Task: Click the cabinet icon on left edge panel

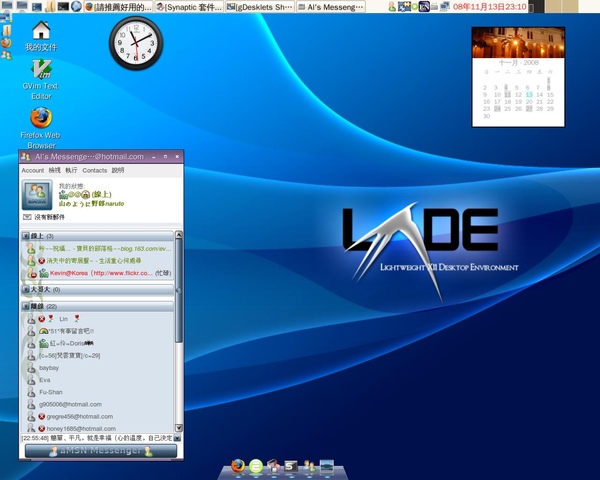Action: 6,30
